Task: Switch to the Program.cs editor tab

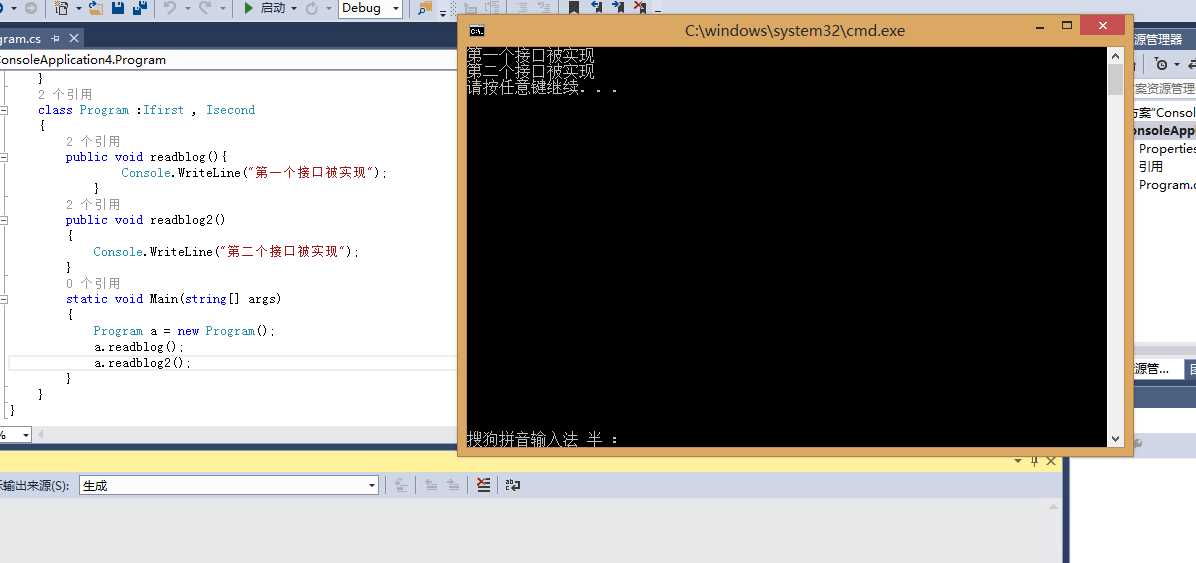Action: [x=21, y=38]
